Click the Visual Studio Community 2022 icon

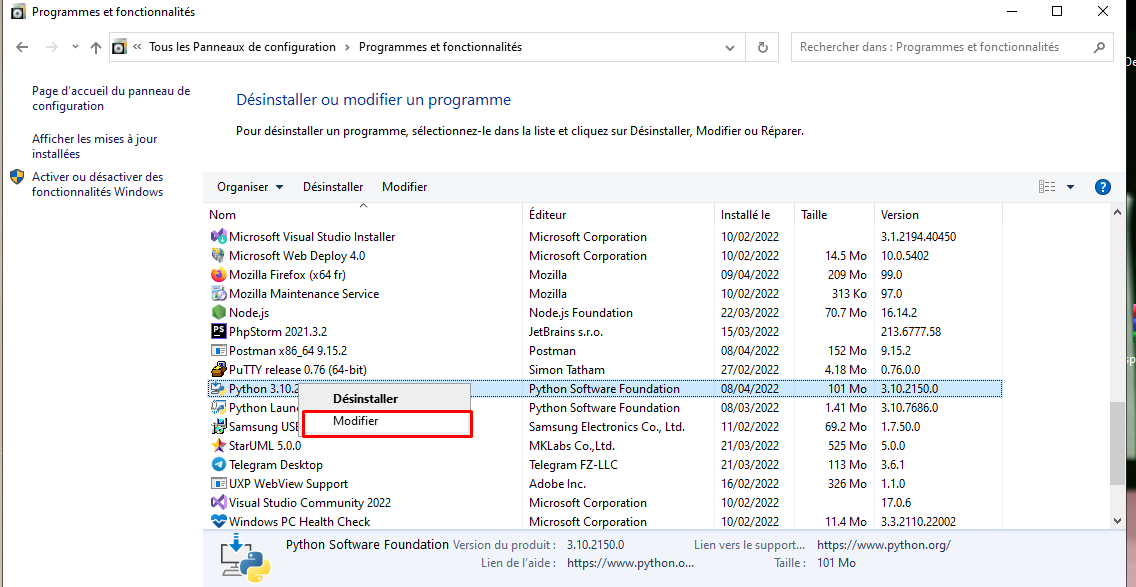(218, 502)
